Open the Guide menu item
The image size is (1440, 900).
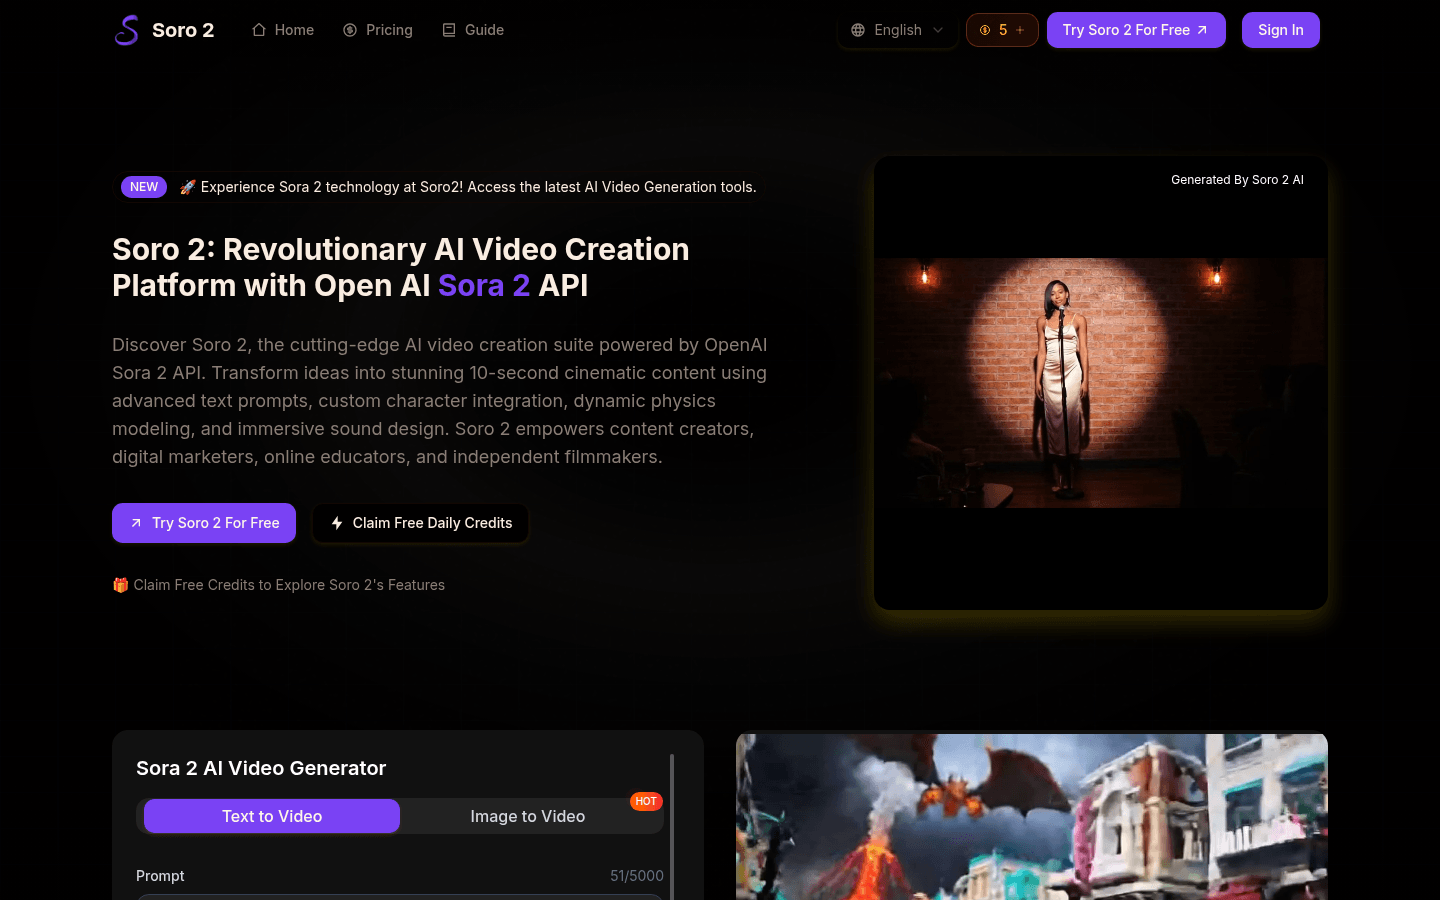(x=484, y=30)
